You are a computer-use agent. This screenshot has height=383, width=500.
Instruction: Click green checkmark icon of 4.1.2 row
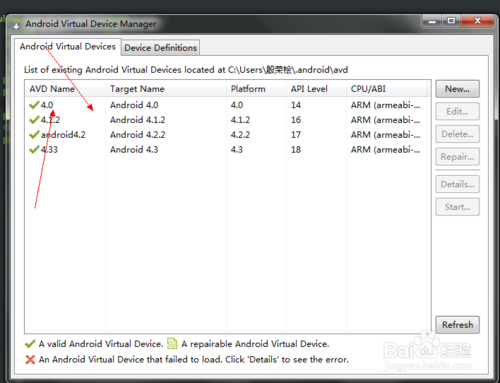point(34,120)
